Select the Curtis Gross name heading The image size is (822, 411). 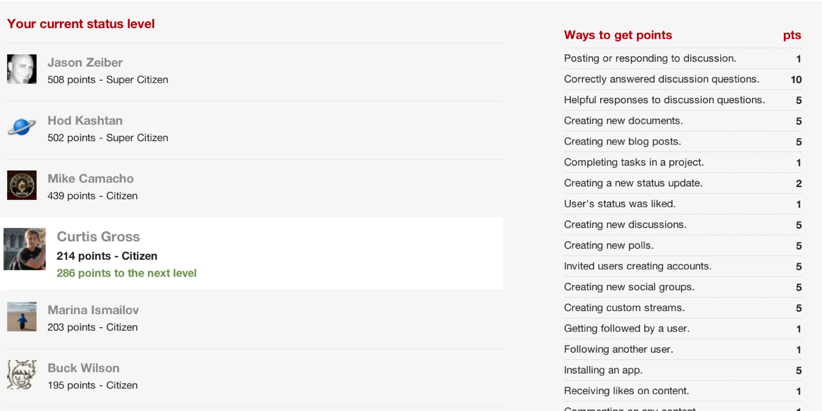tap(98, 237)
